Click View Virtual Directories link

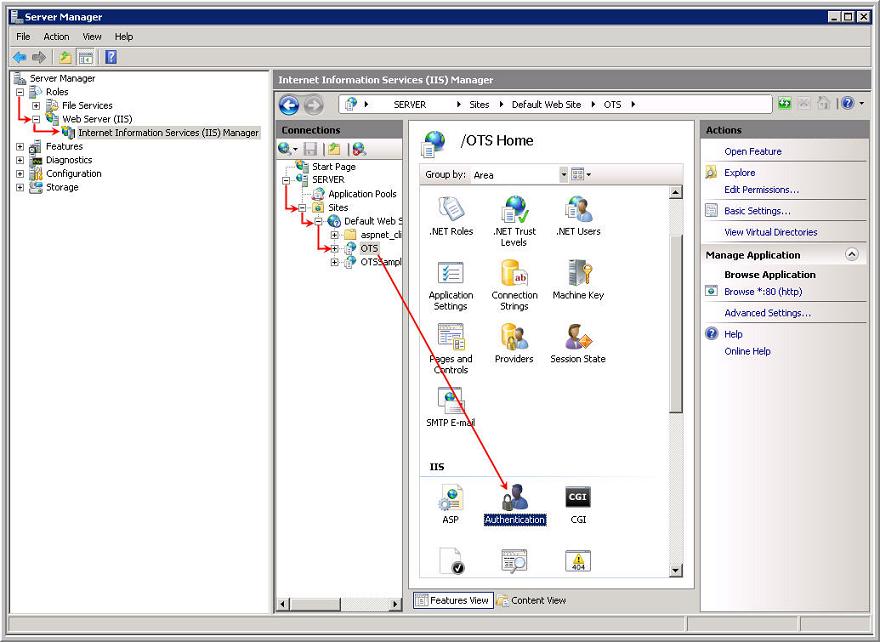click(771, 232)
